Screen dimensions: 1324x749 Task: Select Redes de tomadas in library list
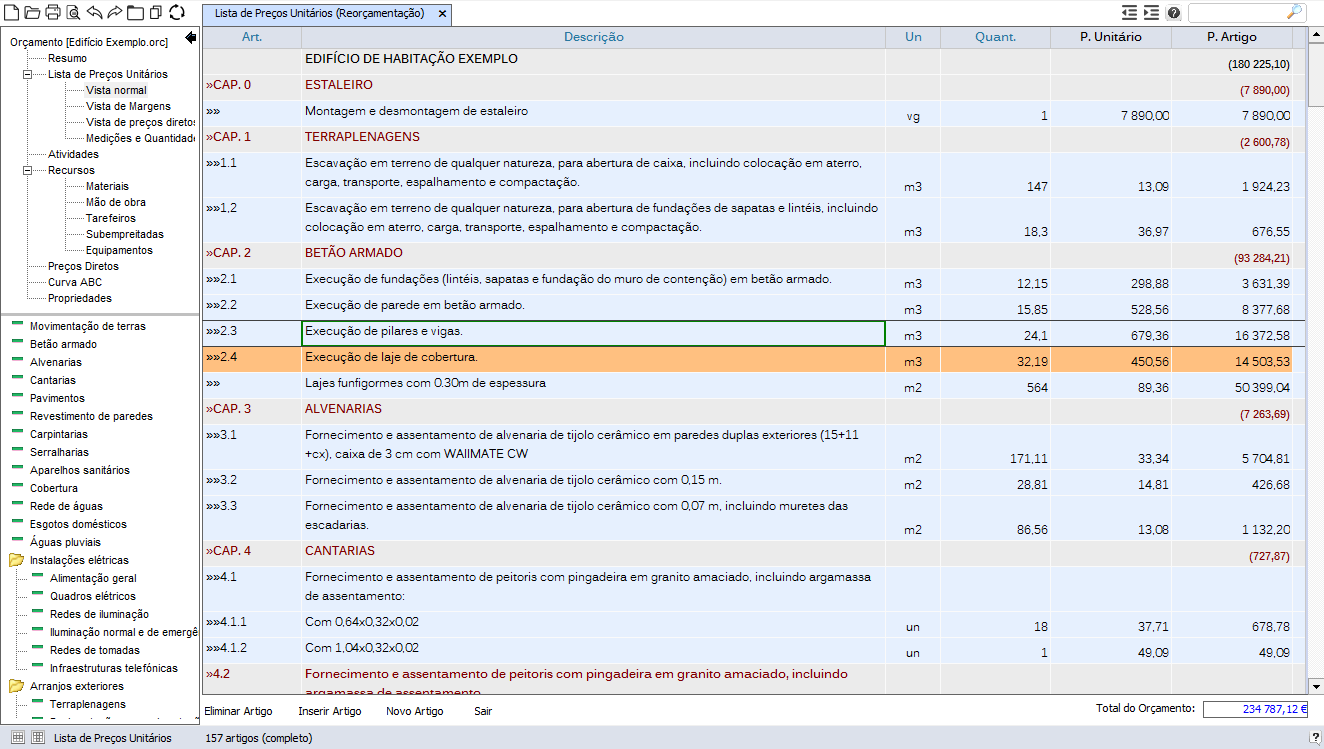coord(95,650)
